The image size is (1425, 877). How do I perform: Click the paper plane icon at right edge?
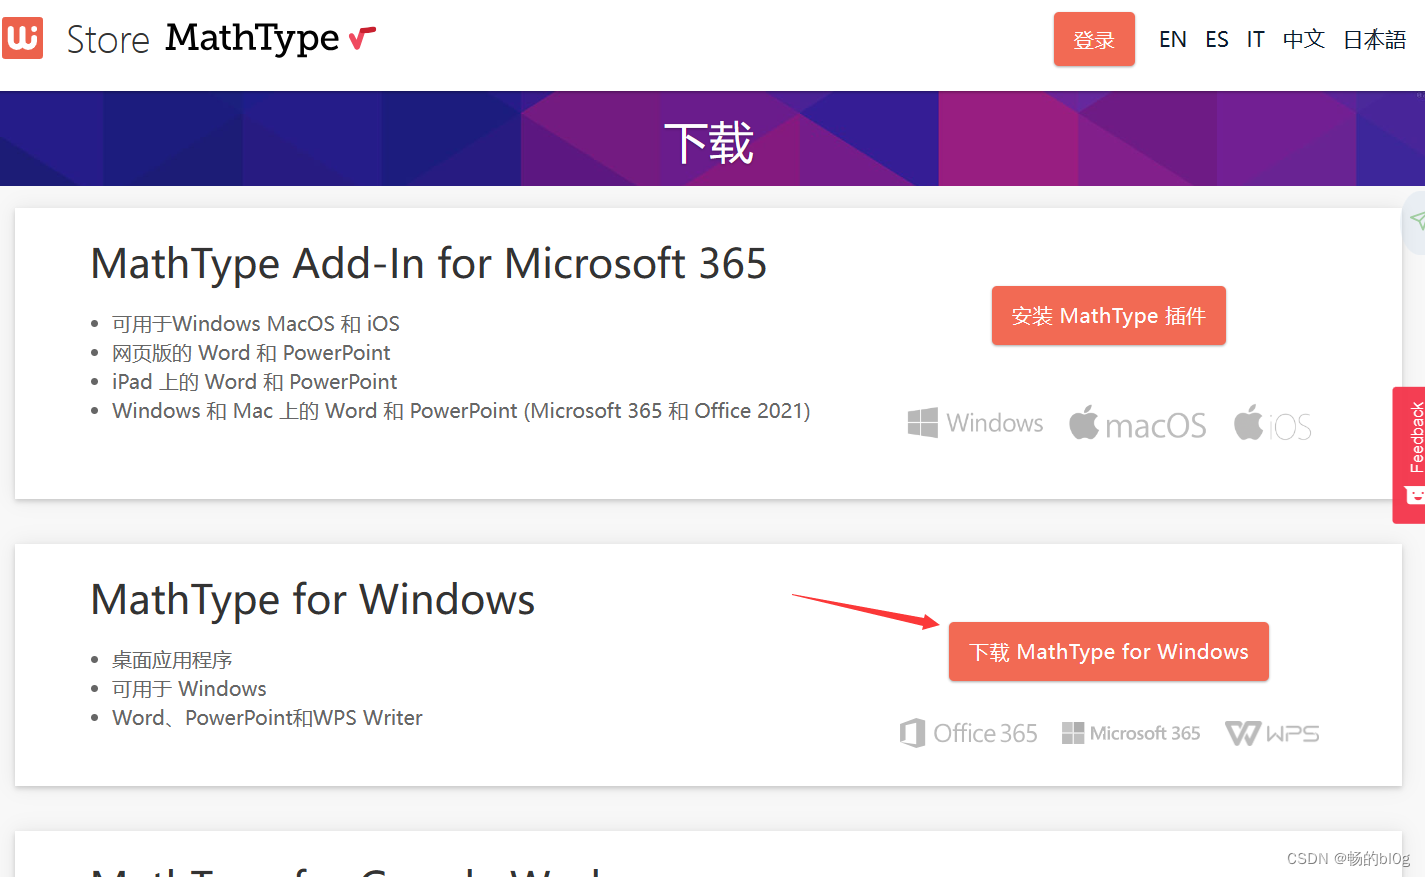coord(1416,221)
